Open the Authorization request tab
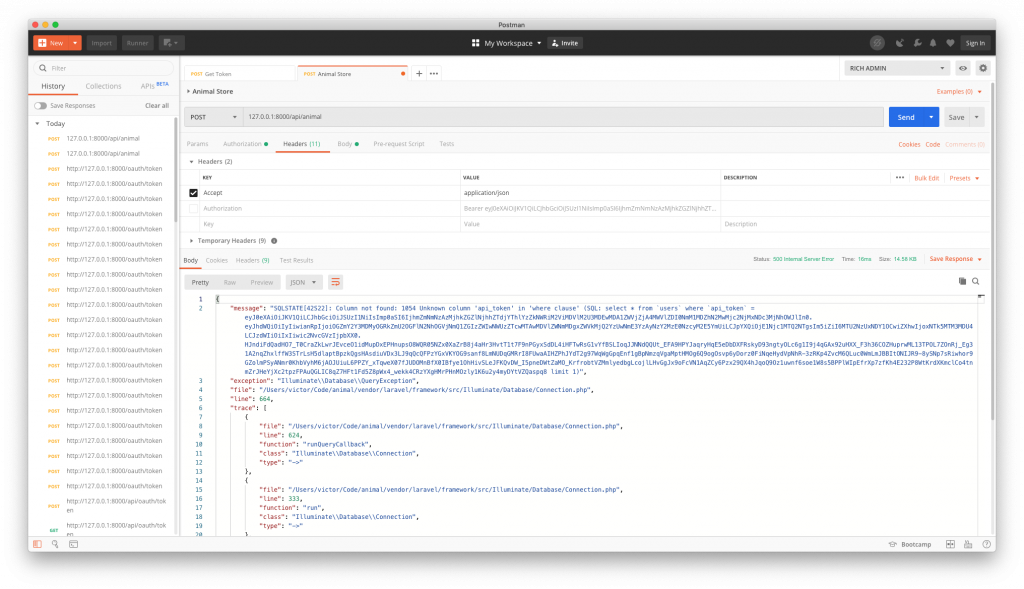 click(x=246, y=144)
